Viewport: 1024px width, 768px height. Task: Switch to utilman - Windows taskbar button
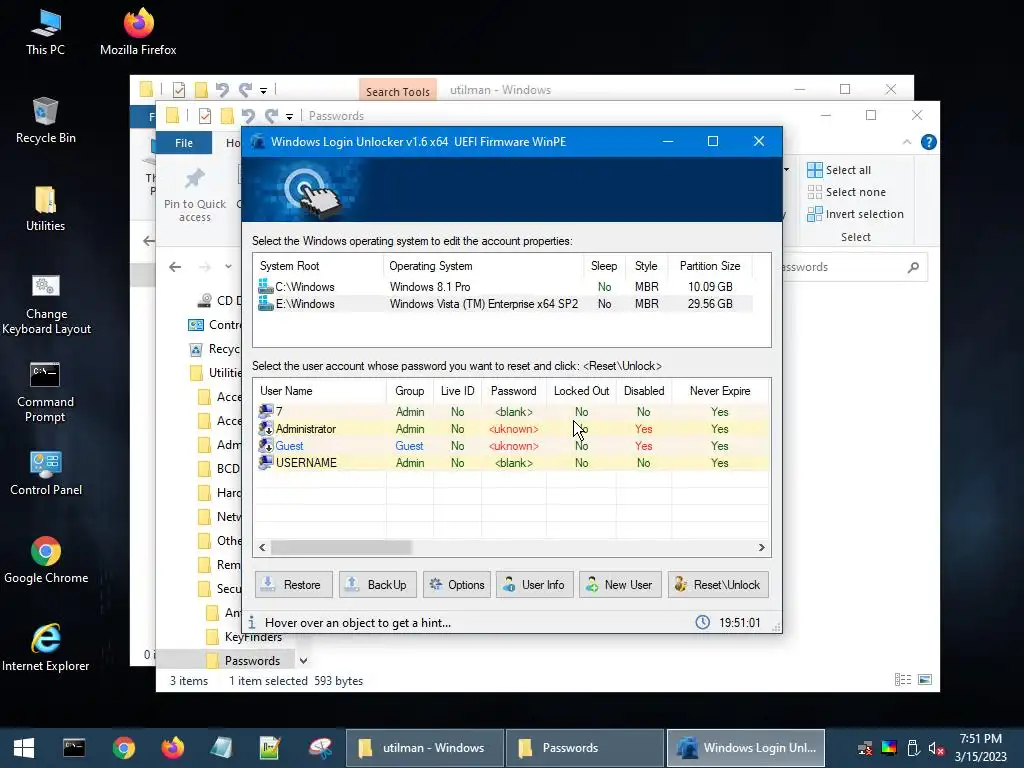click(424, 748)
